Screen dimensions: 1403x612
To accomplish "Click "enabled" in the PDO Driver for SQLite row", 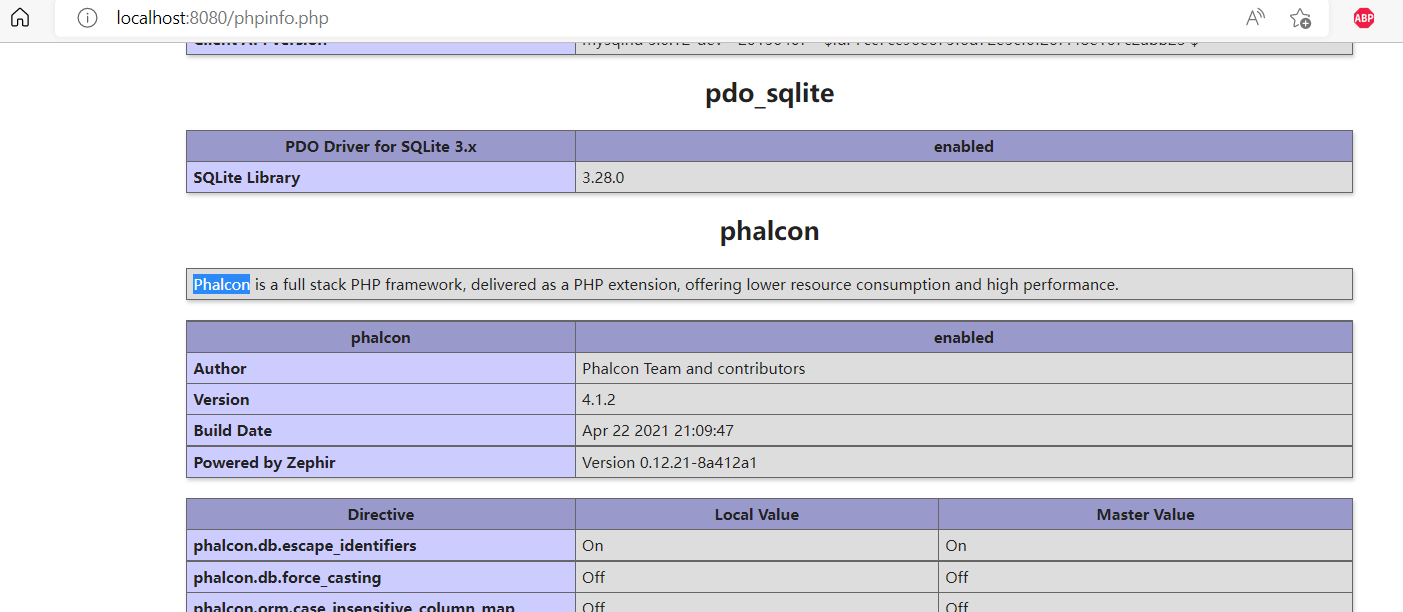I will 964,146.
